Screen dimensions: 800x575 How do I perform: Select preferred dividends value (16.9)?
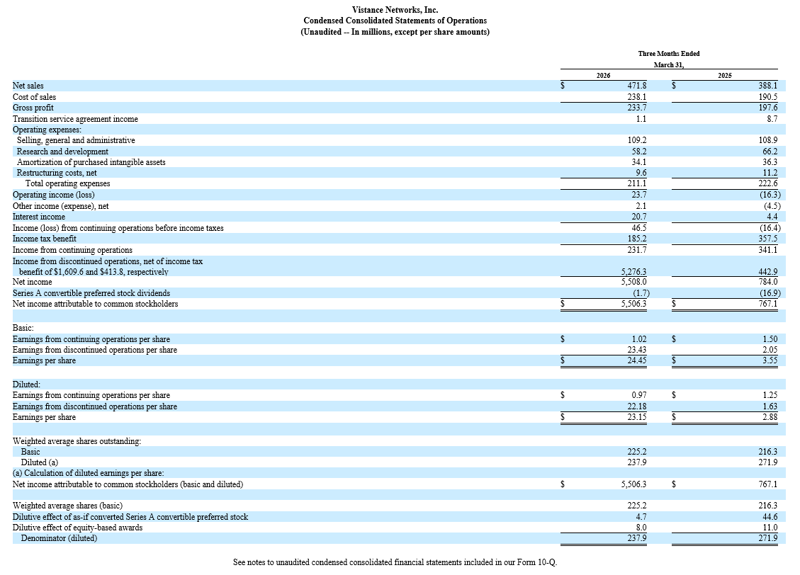(769, 293)
